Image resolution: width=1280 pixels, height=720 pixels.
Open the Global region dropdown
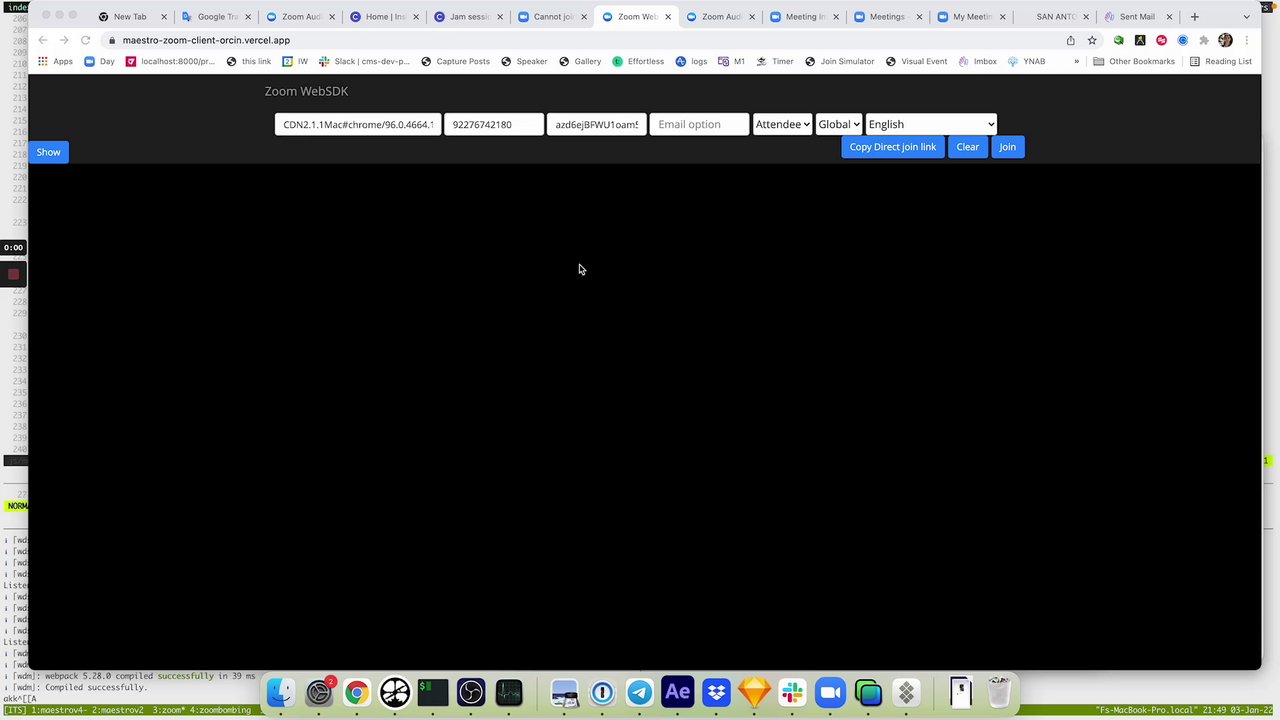(x=839, y=124)
